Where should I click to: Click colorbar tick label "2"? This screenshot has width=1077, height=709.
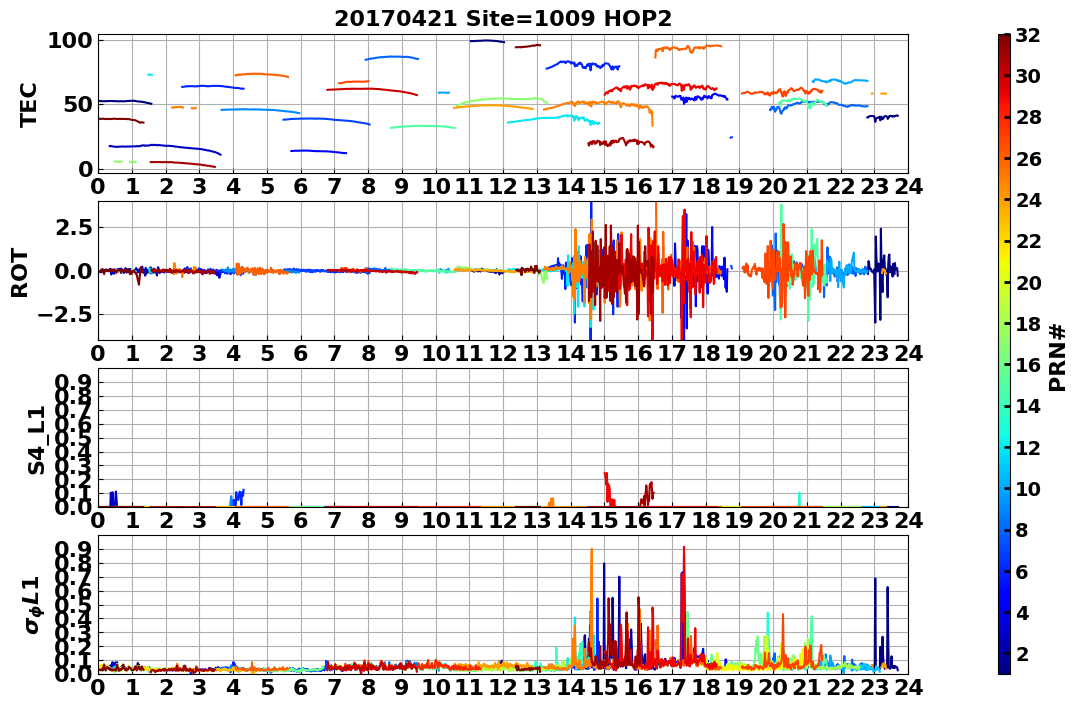[1023, 653]
